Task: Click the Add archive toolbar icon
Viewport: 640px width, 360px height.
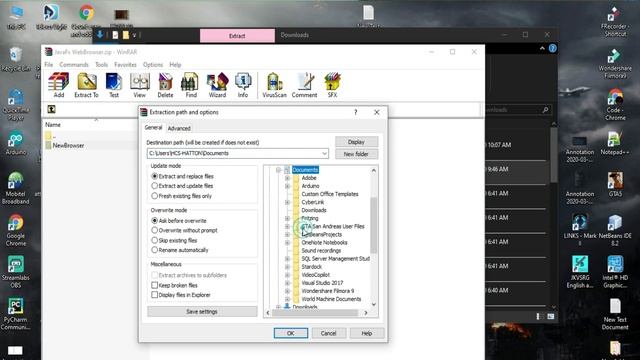Action: 59,85
